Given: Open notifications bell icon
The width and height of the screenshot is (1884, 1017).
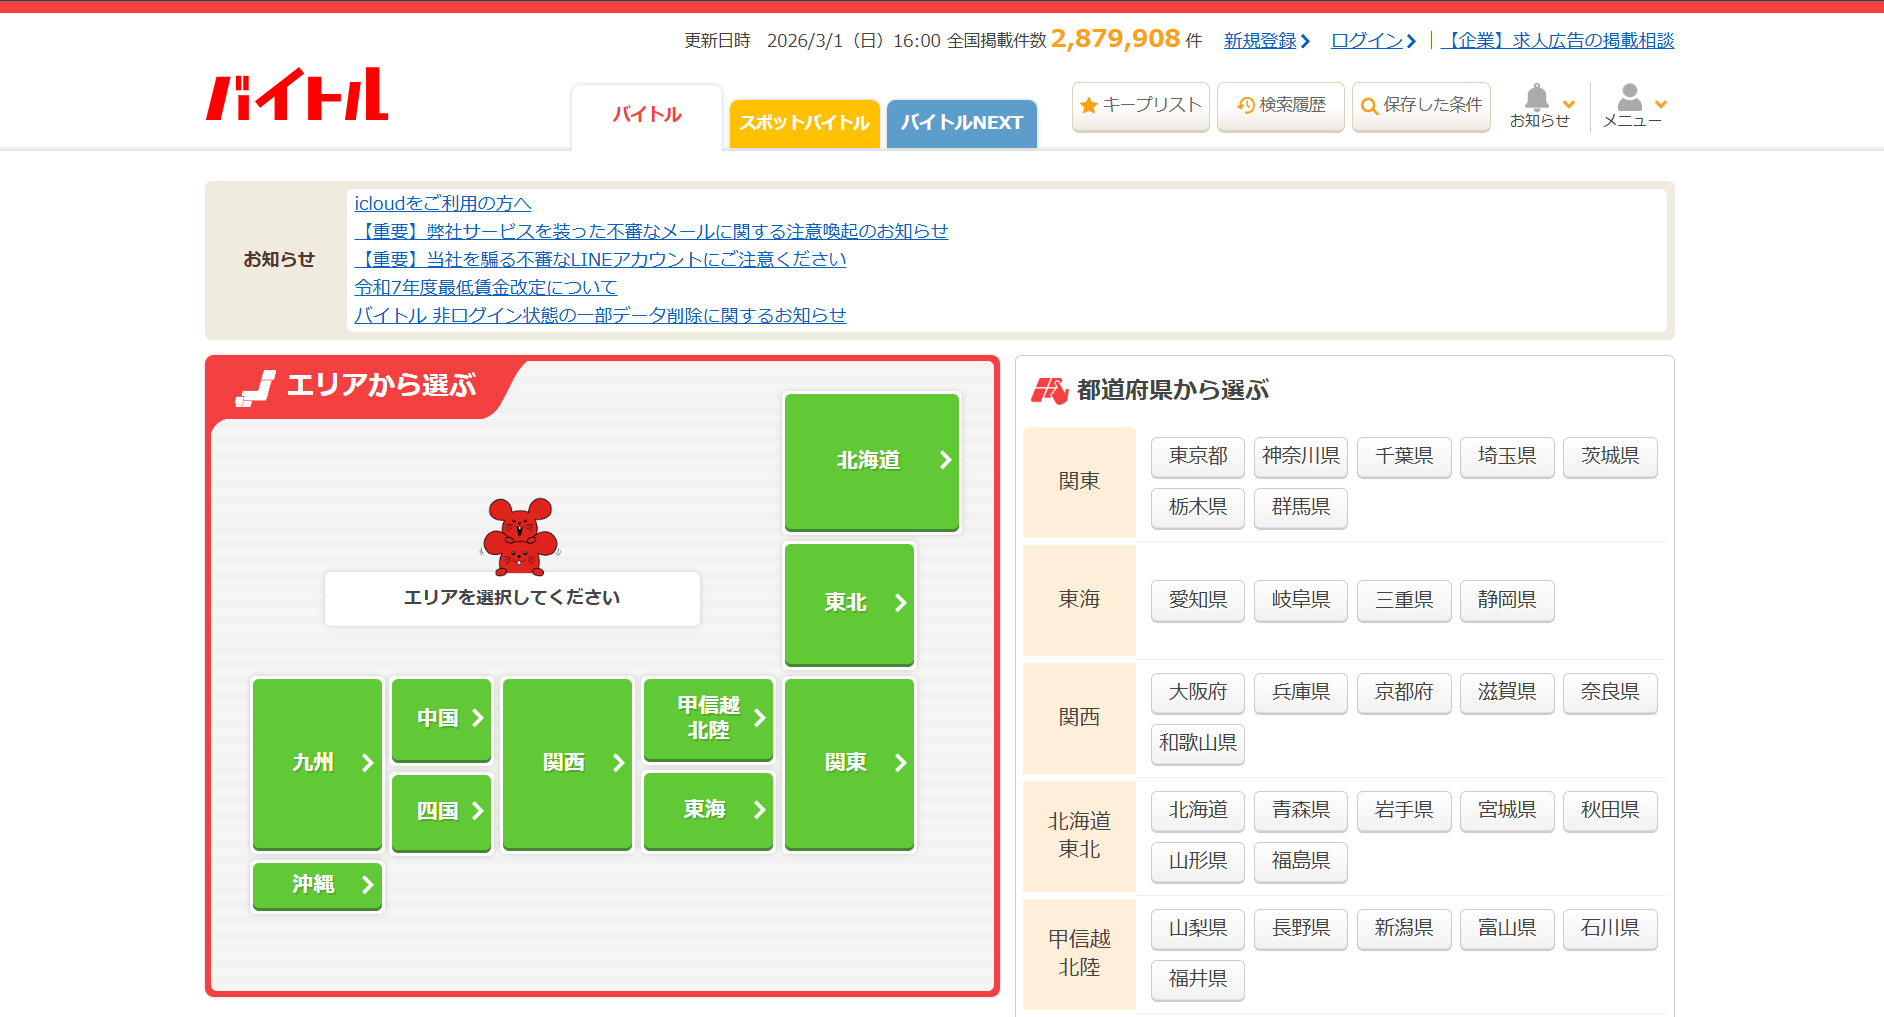Looking at the screenshot, I should point(1537,98).
